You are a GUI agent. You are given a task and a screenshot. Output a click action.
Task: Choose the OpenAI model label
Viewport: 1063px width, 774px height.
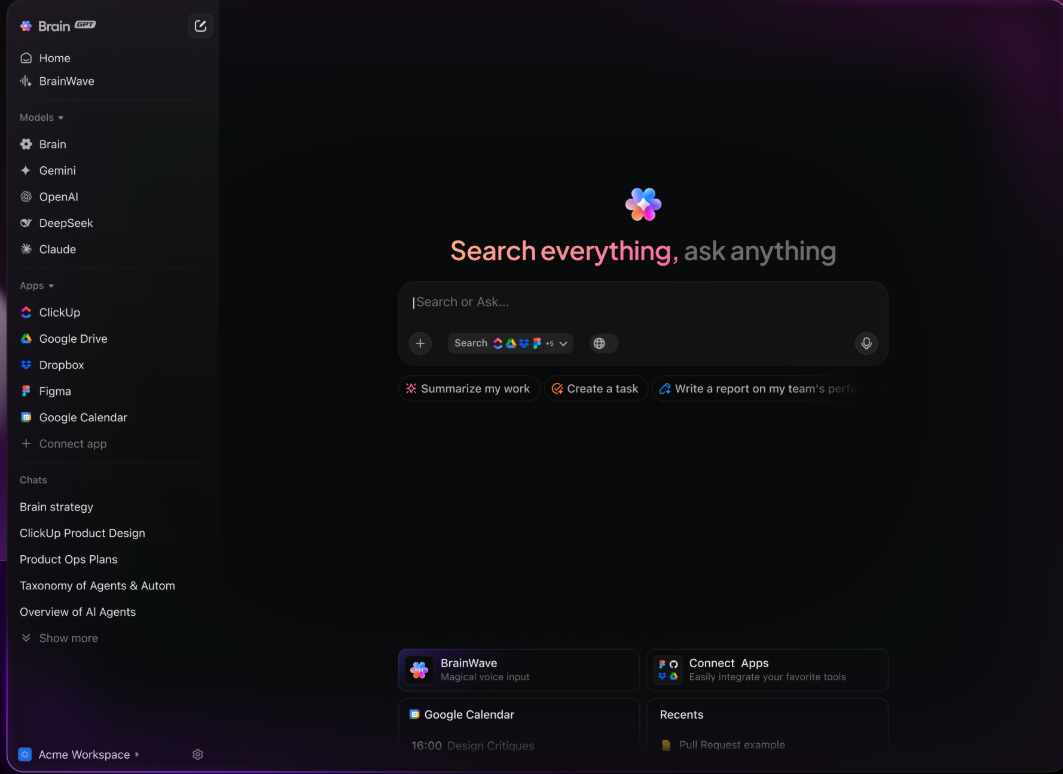point(58,197)
